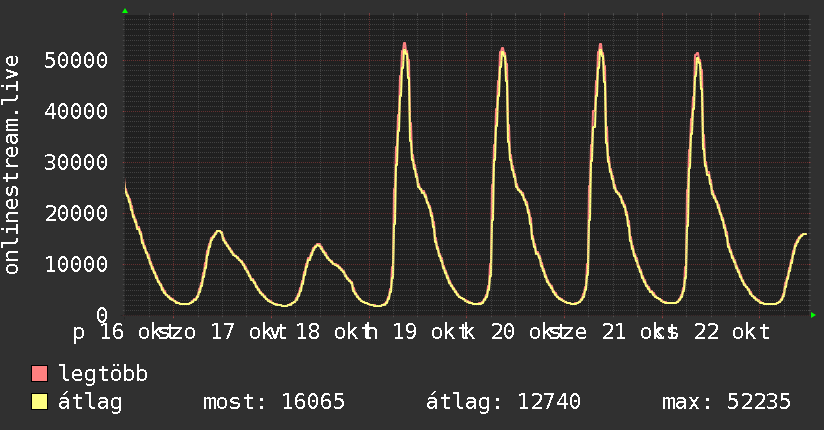This screenshot has width=824, height=430.
Task: Click the yellow átlag legend swatch
Action: 39,402
